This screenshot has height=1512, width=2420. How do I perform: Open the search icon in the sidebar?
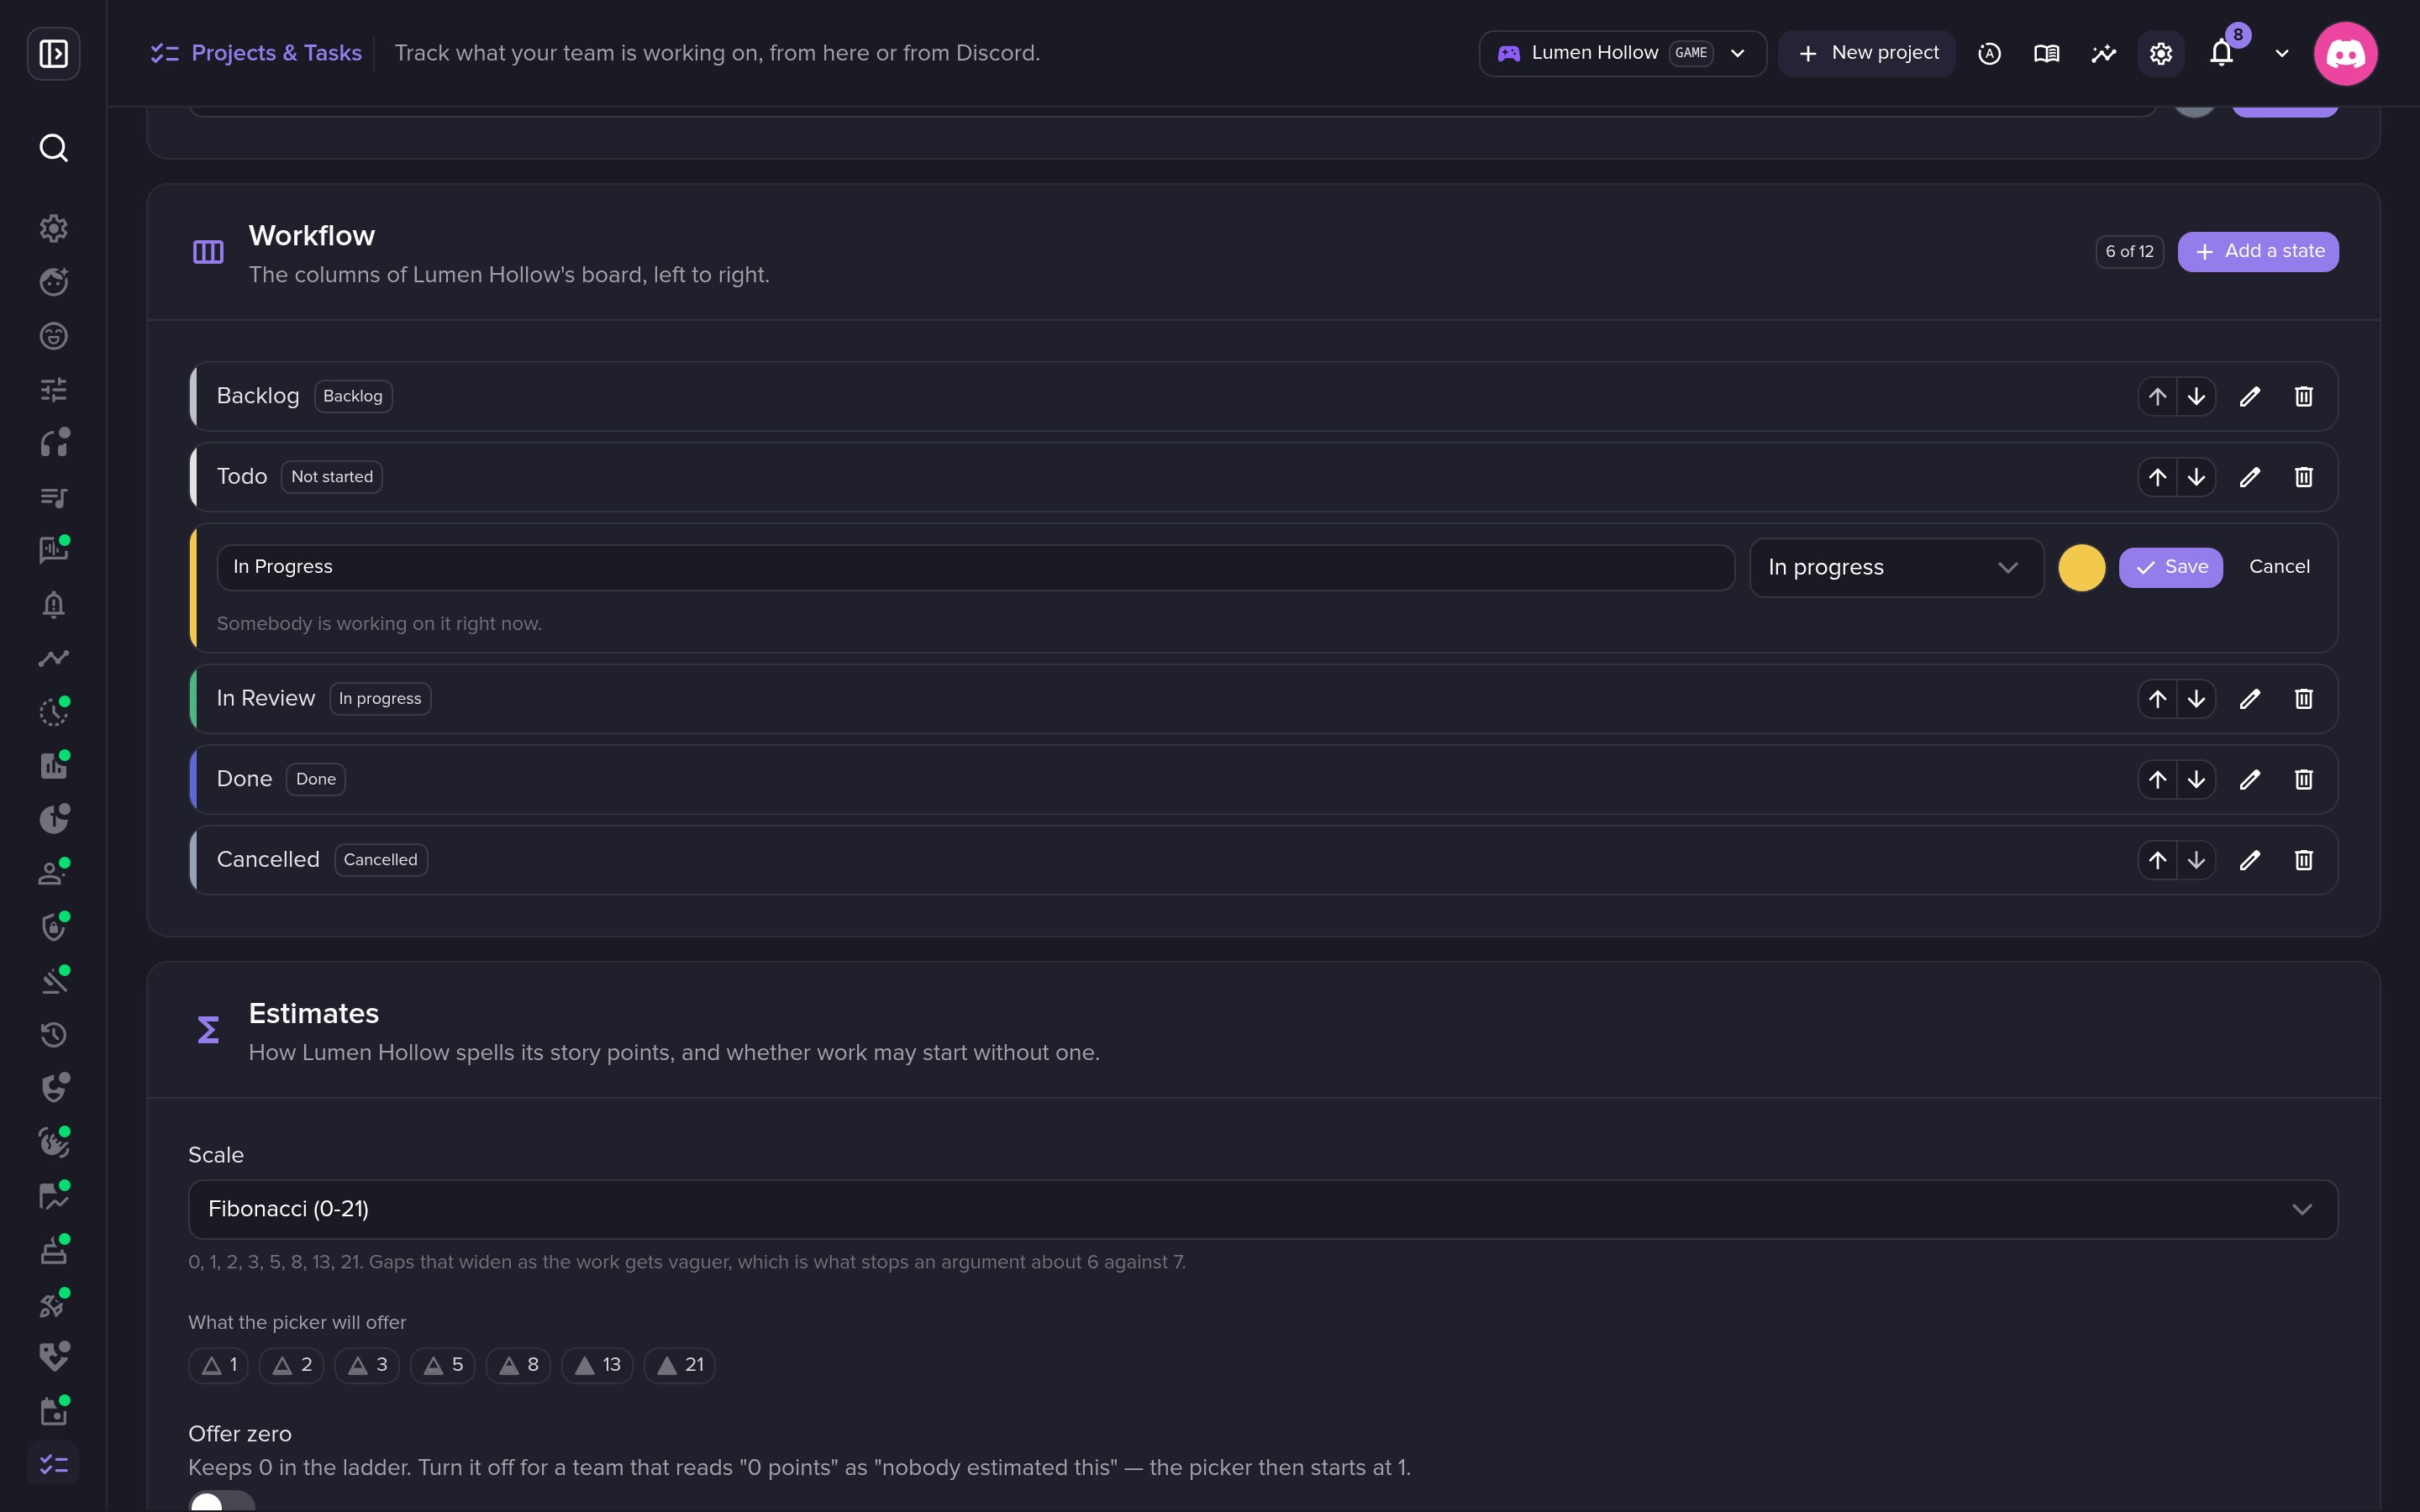click(x=53, y=148)
